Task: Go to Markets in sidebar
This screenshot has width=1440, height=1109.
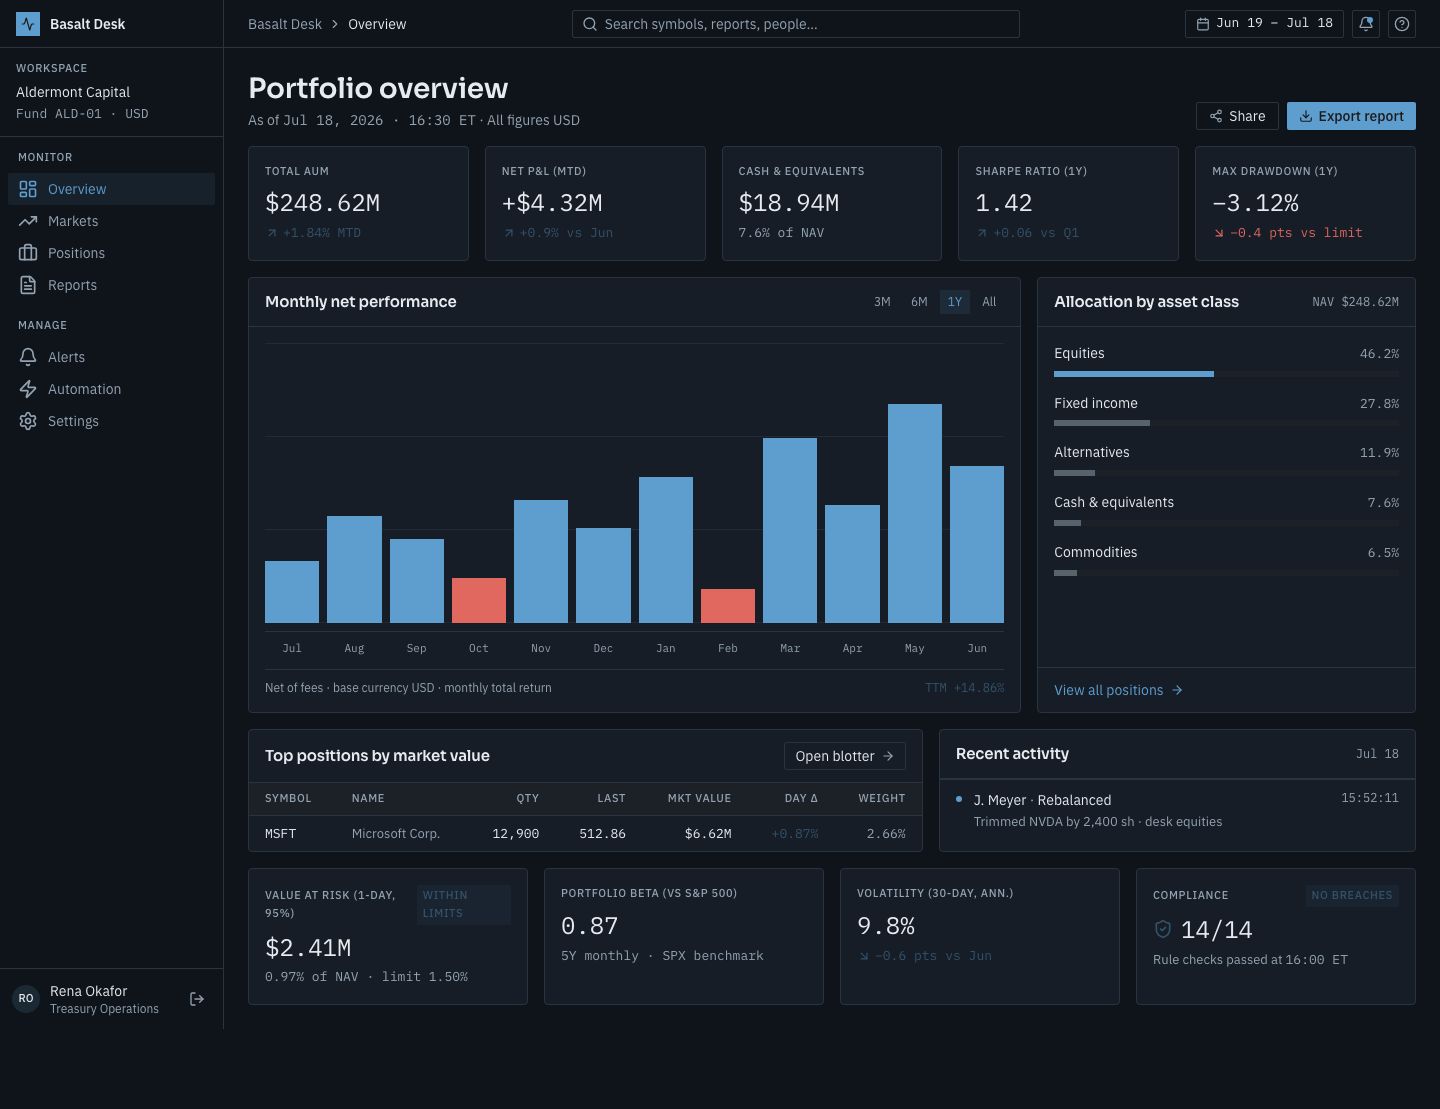Action: [111, 221]
